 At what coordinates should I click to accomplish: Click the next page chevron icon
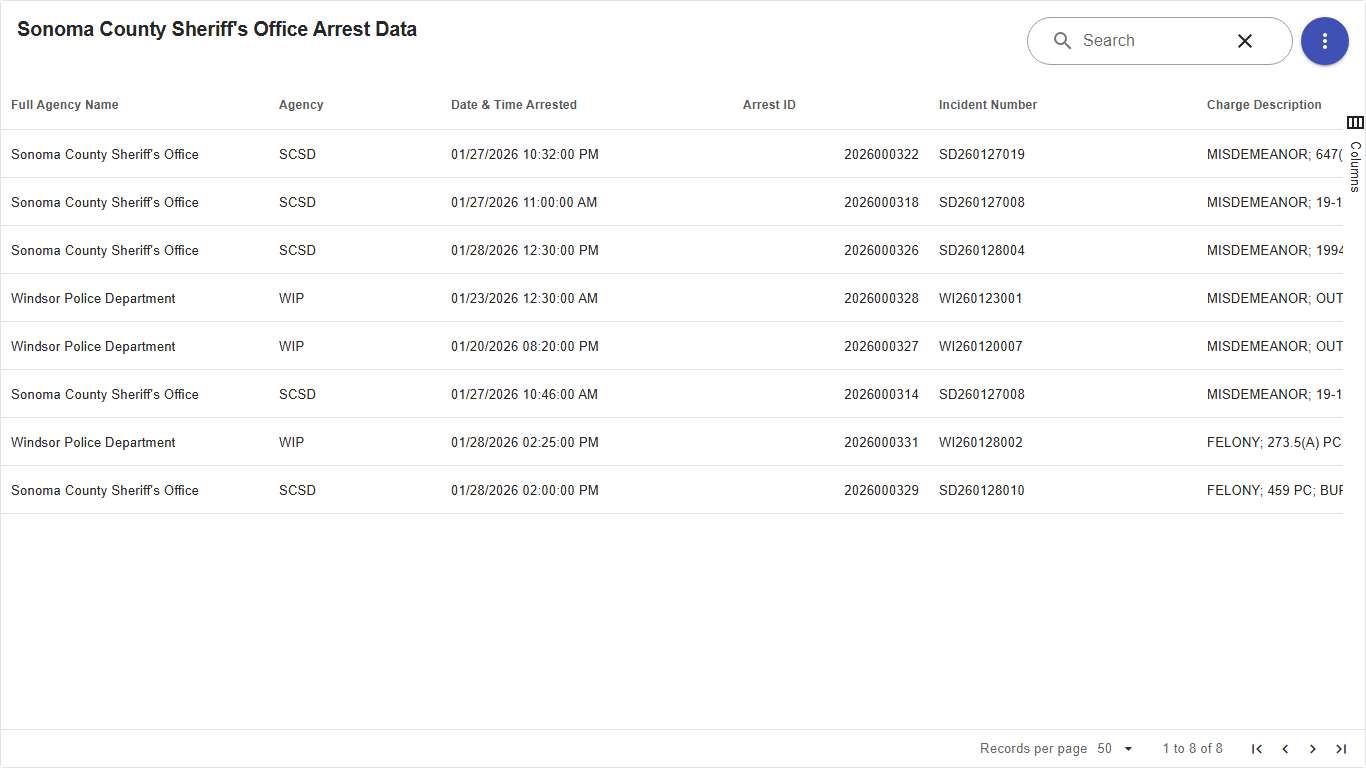click(x=1313, y=748)
